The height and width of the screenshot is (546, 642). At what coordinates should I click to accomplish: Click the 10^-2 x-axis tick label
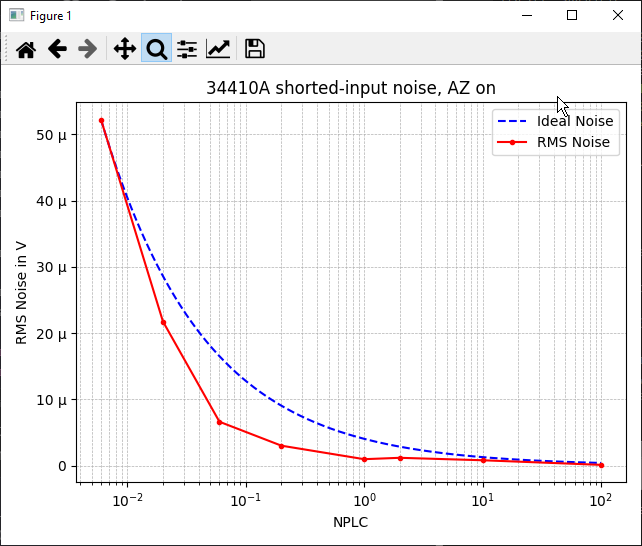[127, 500]
